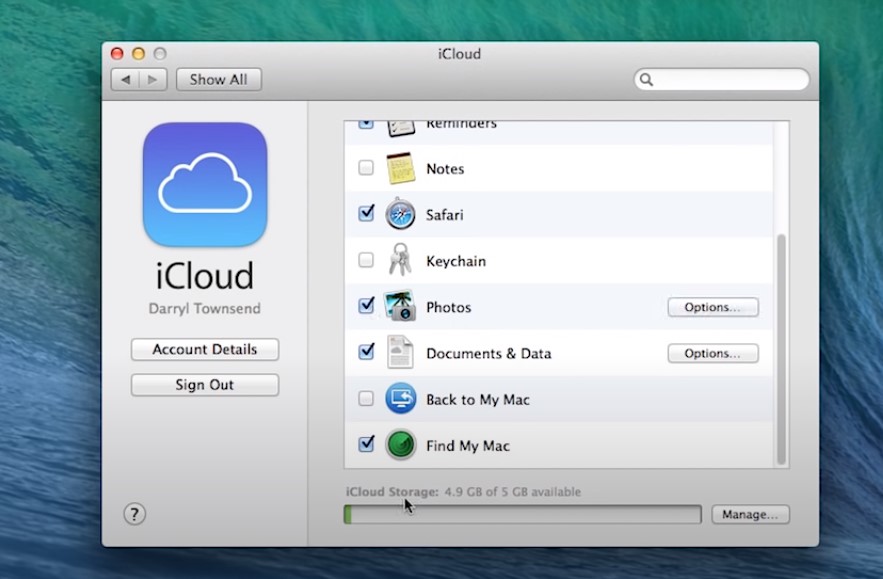
Task: Open help with the question mark button
Action: pyautogui.click(x=134, y=514)
